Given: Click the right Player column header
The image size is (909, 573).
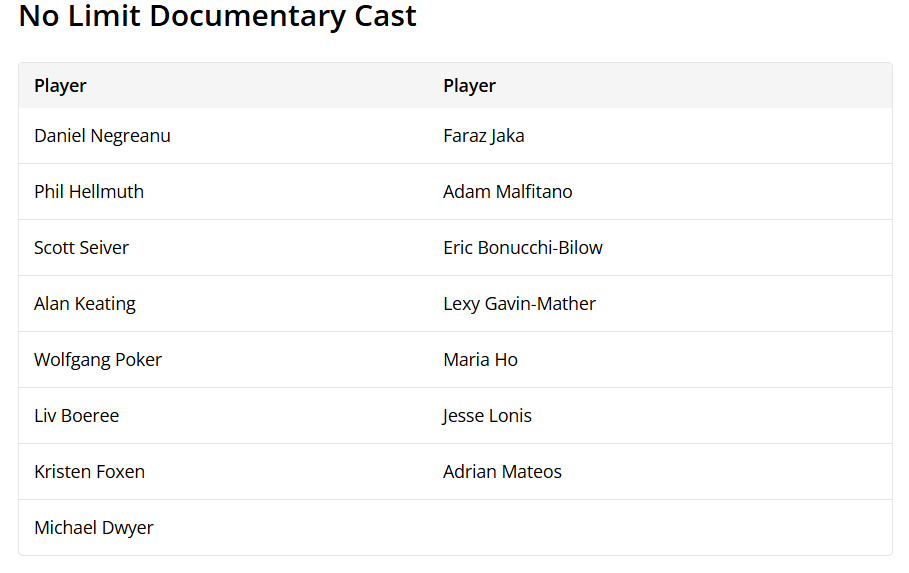Looking at the screenshot, I should [469, 86].
